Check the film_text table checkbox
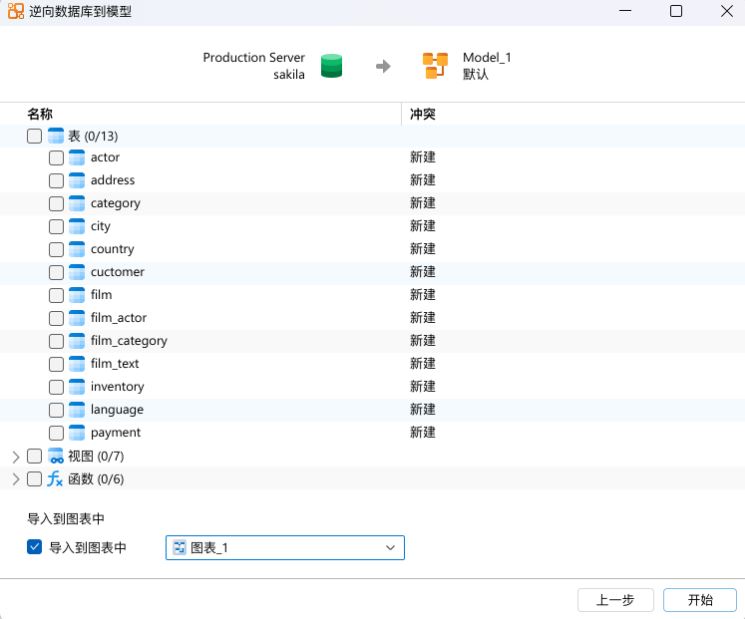Image resolution: width=745 pixels, height=619 pixels. [x=56, y=364]
